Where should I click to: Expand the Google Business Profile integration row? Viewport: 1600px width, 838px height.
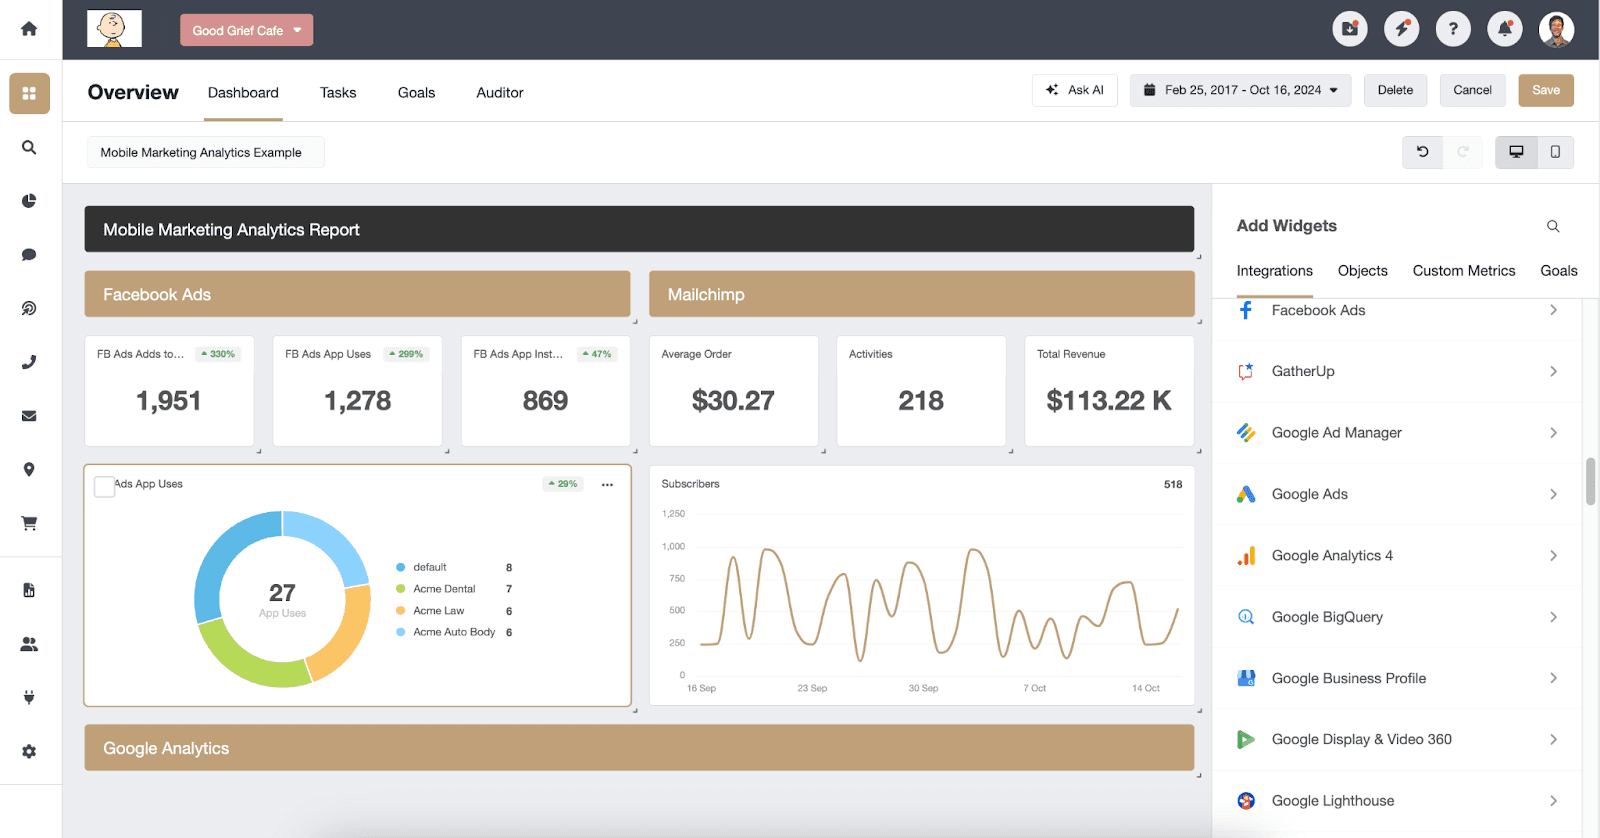tap(1397, 678)
